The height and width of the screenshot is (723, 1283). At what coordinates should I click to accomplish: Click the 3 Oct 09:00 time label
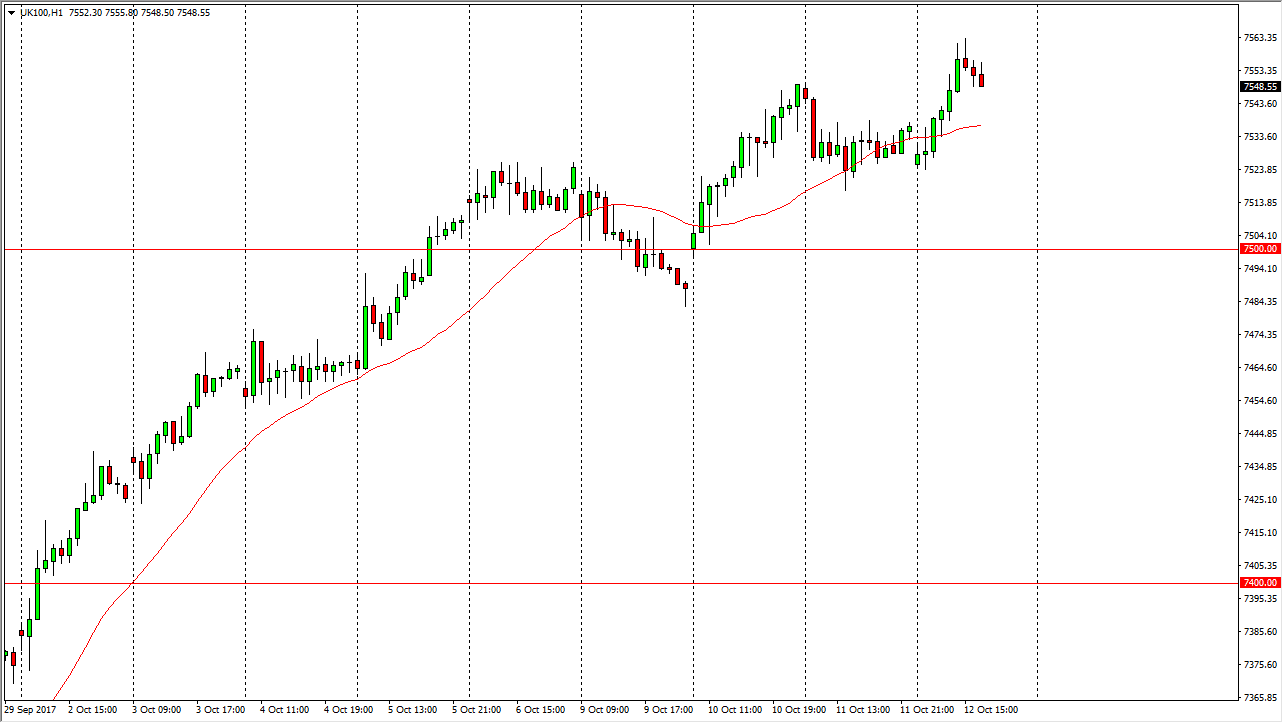pyautogui.click(x=160, y=710)
